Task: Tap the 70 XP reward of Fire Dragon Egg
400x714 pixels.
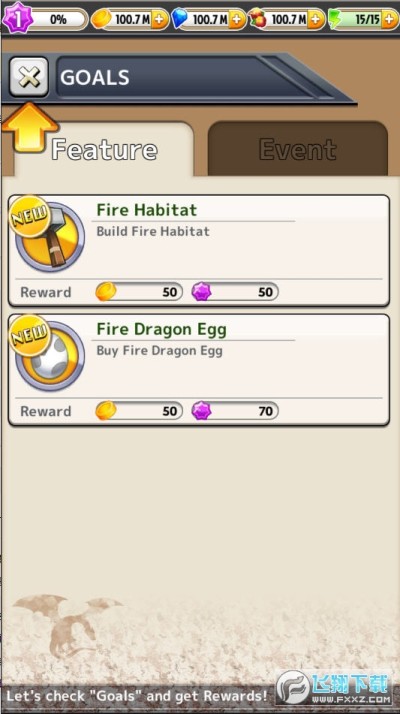Action: (x=235, y=411)
